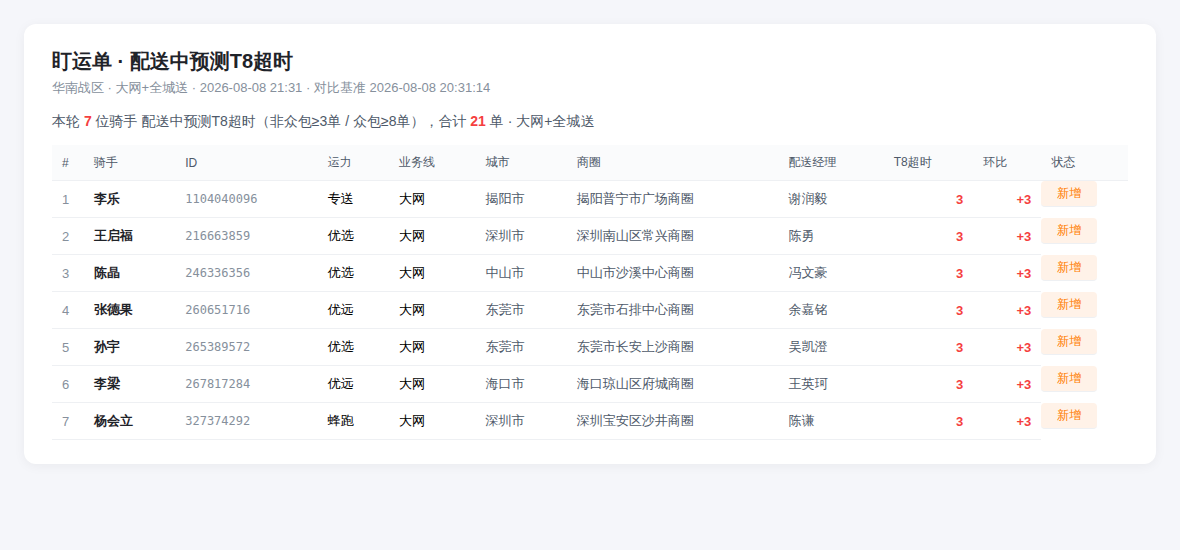1180x550 pixels.
Task: Click the 运力 column header
Action: pos(339,163)
